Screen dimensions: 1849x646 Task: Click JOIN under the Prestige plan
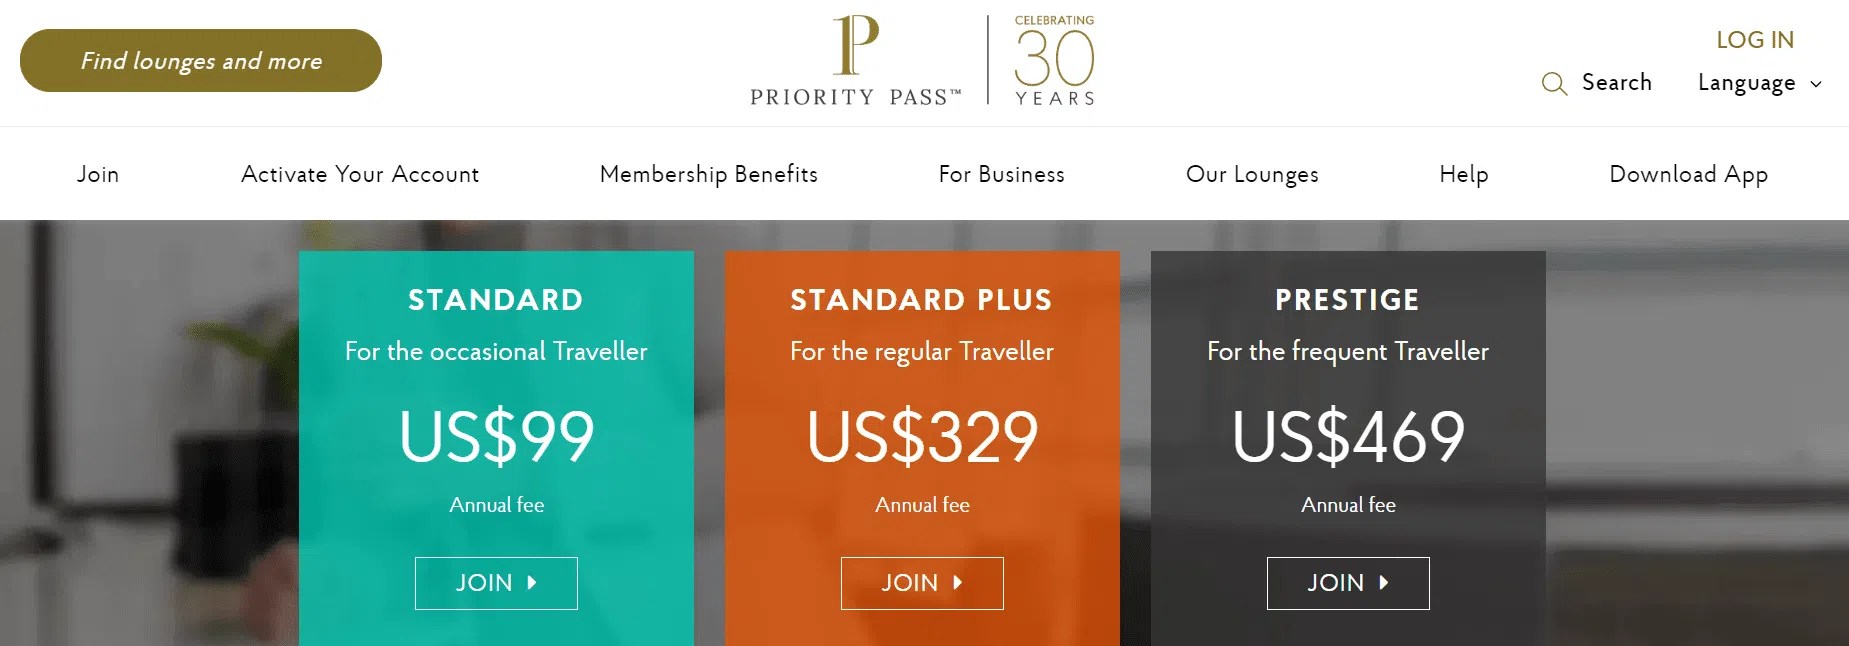(x=1347, y=583)
